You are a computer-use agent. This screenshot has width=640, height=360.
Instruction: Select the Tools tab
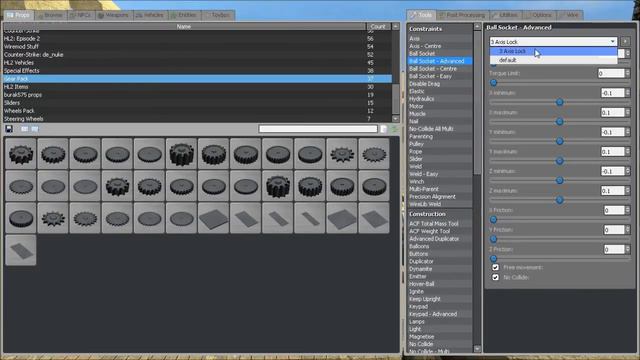pyautogui.click(x=422, y=15)
